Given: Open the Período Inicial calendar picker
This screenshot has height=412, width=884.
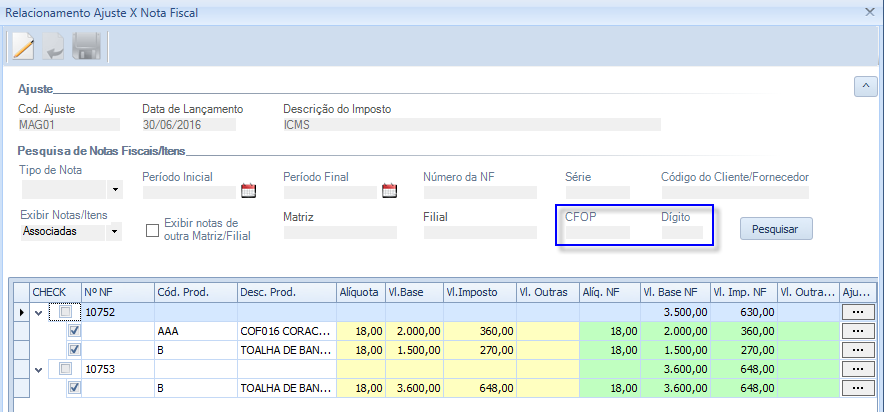Looking at the screenshot, I should (249, 191).
